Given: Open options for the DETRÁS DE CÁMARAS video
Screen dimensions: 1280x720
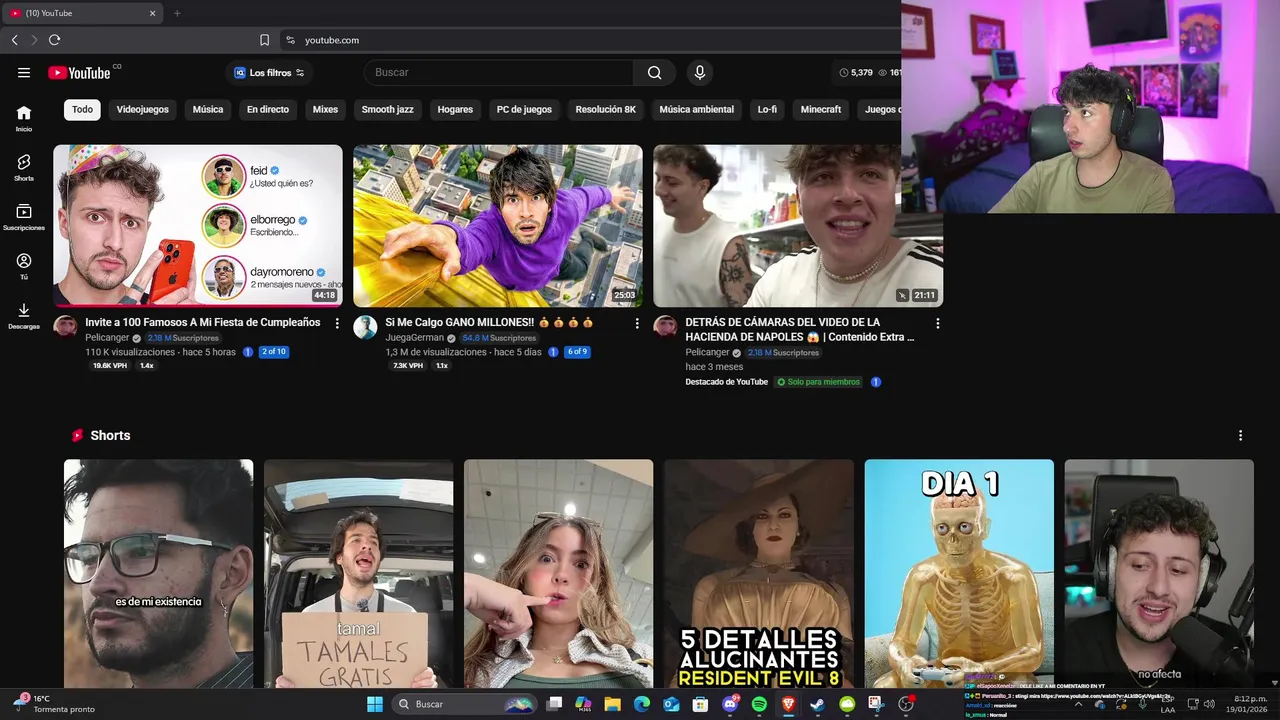Looking at the screenshot, I should coord(937,323).
